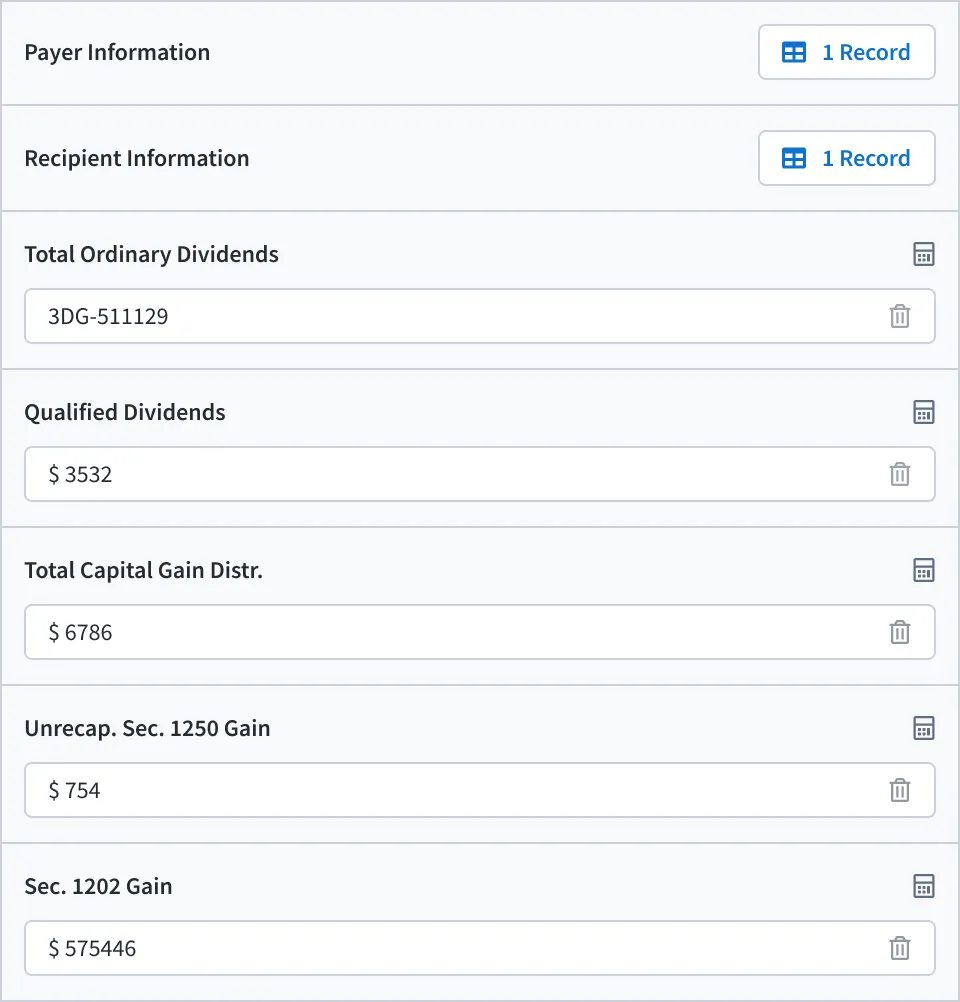960x1002 pixels.
Task: Open calculator for Total Capital Gain Distr.
Action: click(x=924, y=570)
